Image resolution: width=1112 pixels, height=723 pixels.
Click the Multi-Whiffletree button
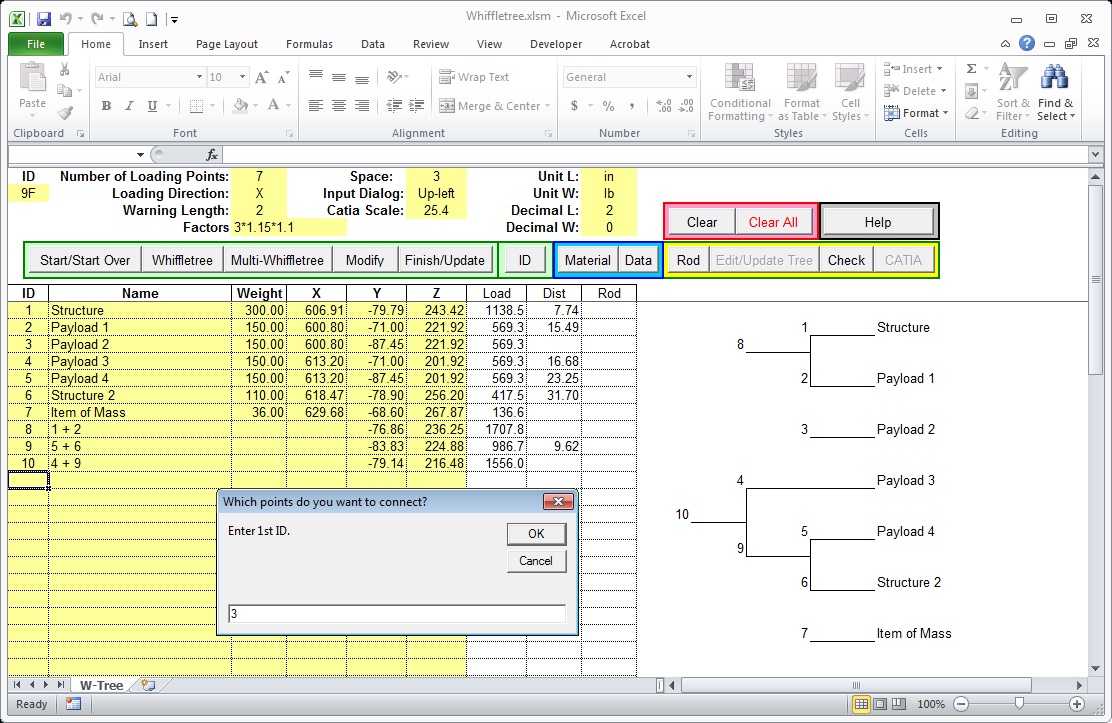(x=277, y=260)
